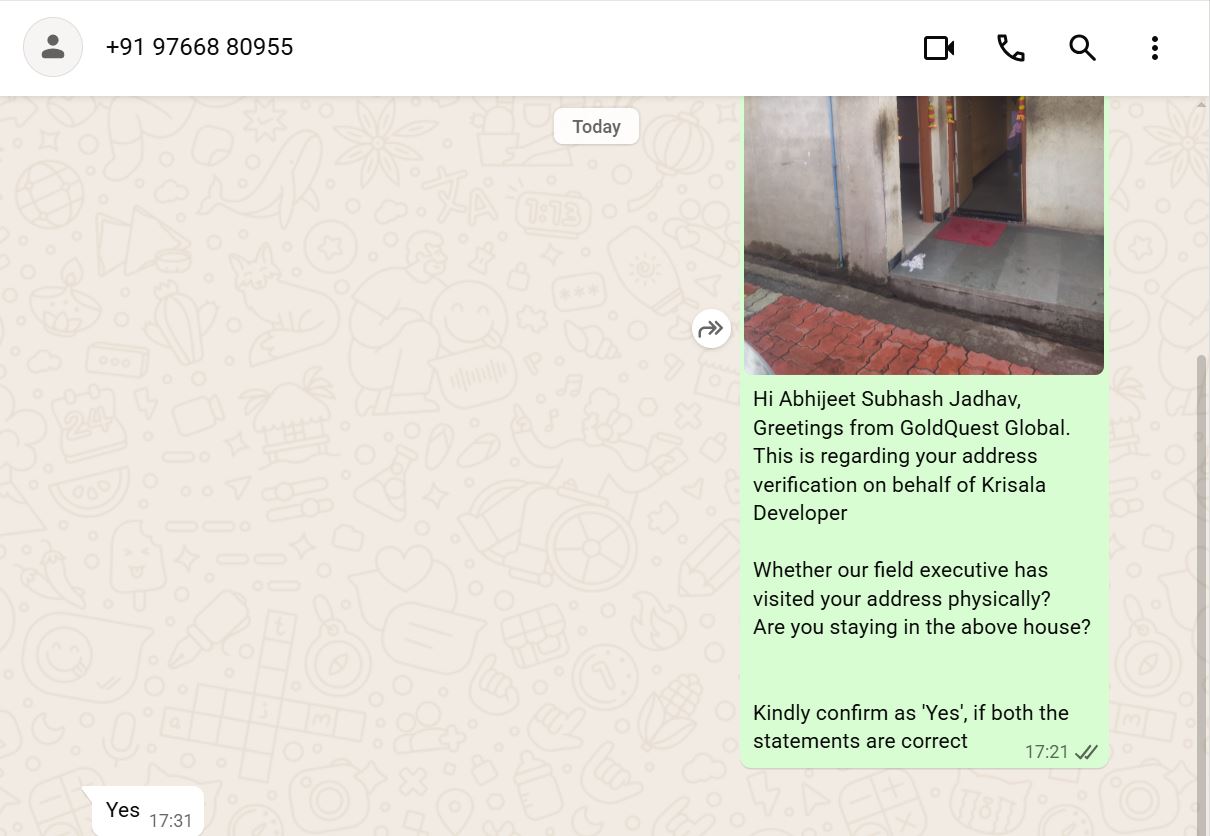The height and width of the screenshot is (836, 1210).
Task: Select the received 'Yes' message
Action: [x=123, y=810]
